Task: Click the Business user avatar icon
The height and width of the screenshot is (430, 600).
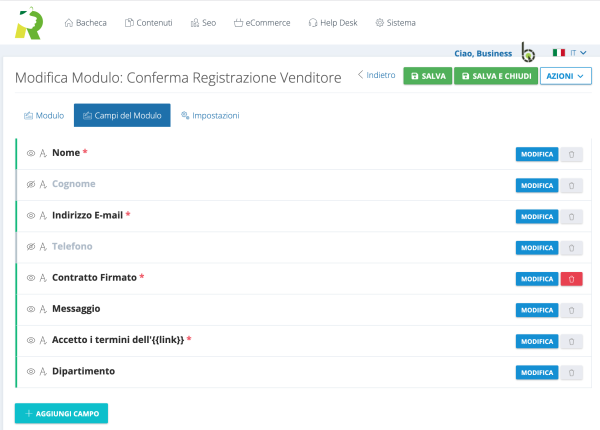Action: (x=528, y=53)
